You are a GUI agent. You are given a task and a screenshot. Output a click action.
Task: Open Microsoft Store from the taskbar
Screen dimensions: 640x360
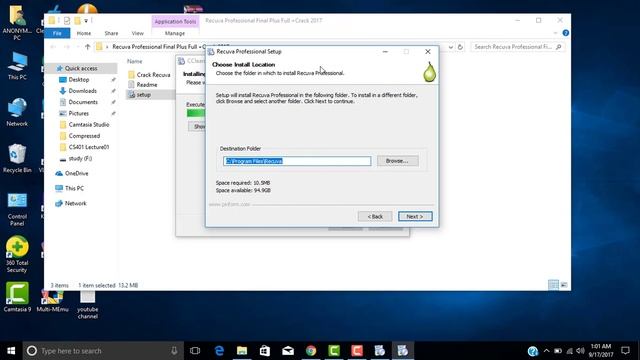point(265,351)
